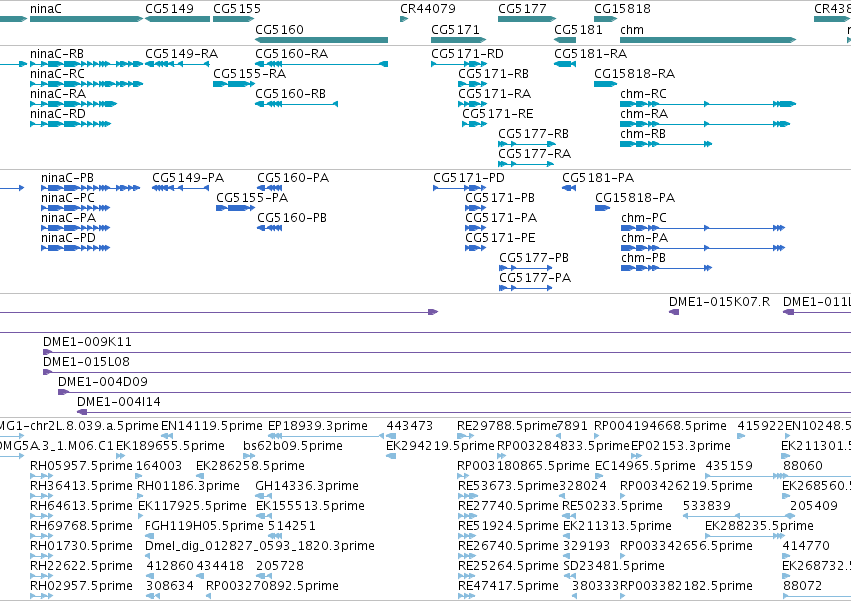851x601 pixels.
Task: Select the CG5171-PE protein feature
Action: pyautogui.click(x=475, y=248)
